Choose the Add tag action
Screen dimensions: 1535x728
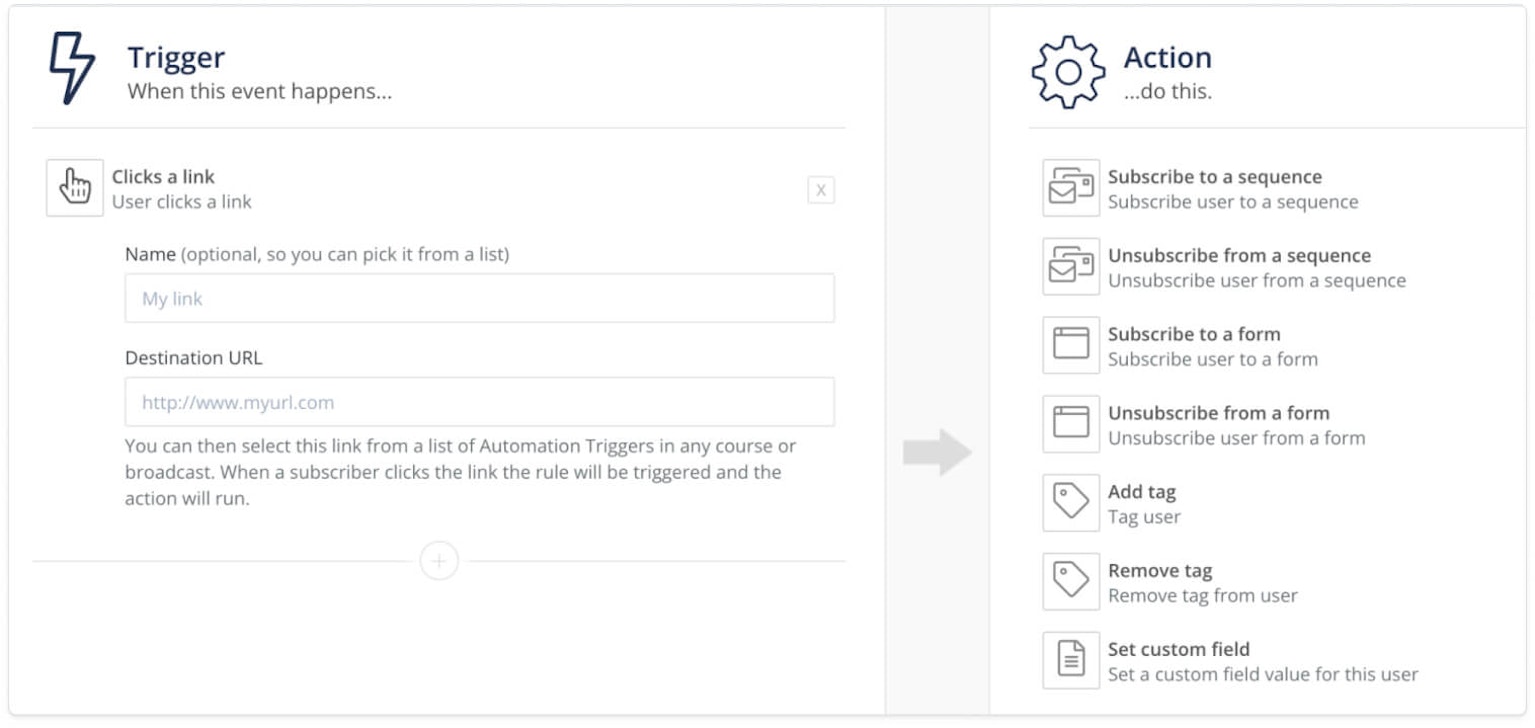coord(1141,492)
